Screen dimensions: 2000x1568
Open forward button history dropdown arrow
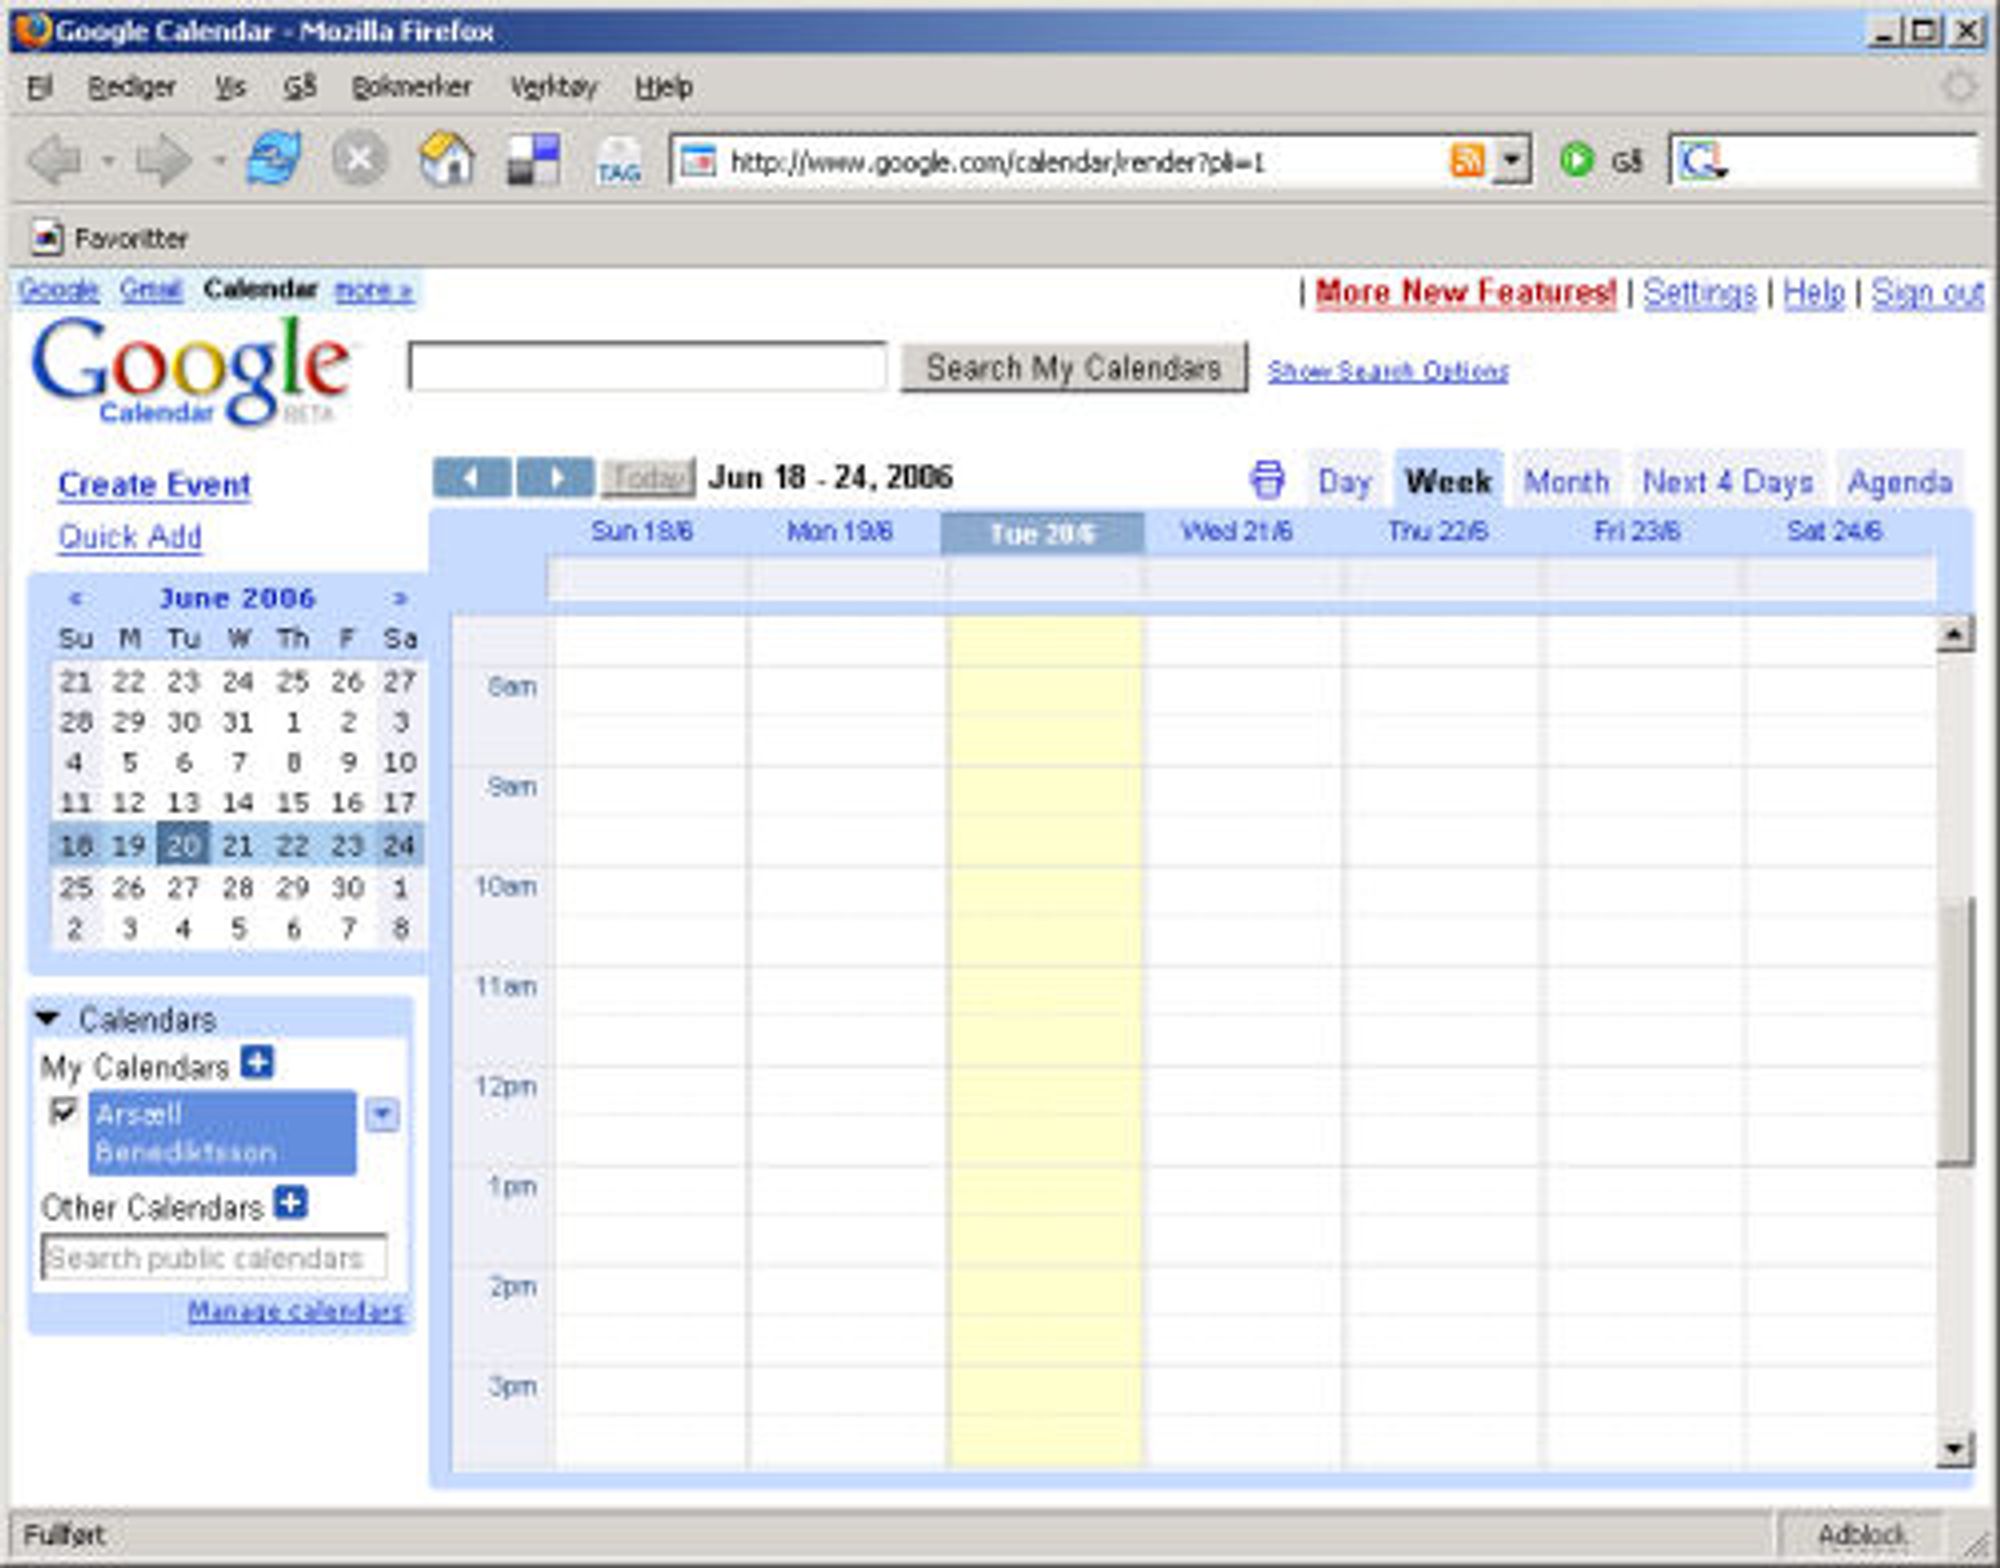219,160
